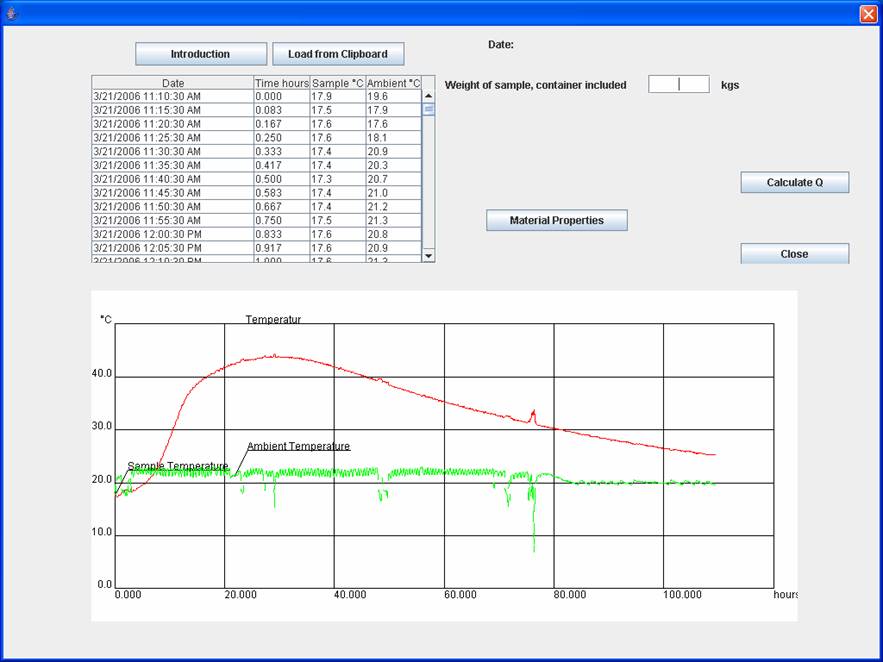Click the 40.0 y-axis label
Image resolution: width=883 pixels, height=662 pixels.
[x=102, y=374]
